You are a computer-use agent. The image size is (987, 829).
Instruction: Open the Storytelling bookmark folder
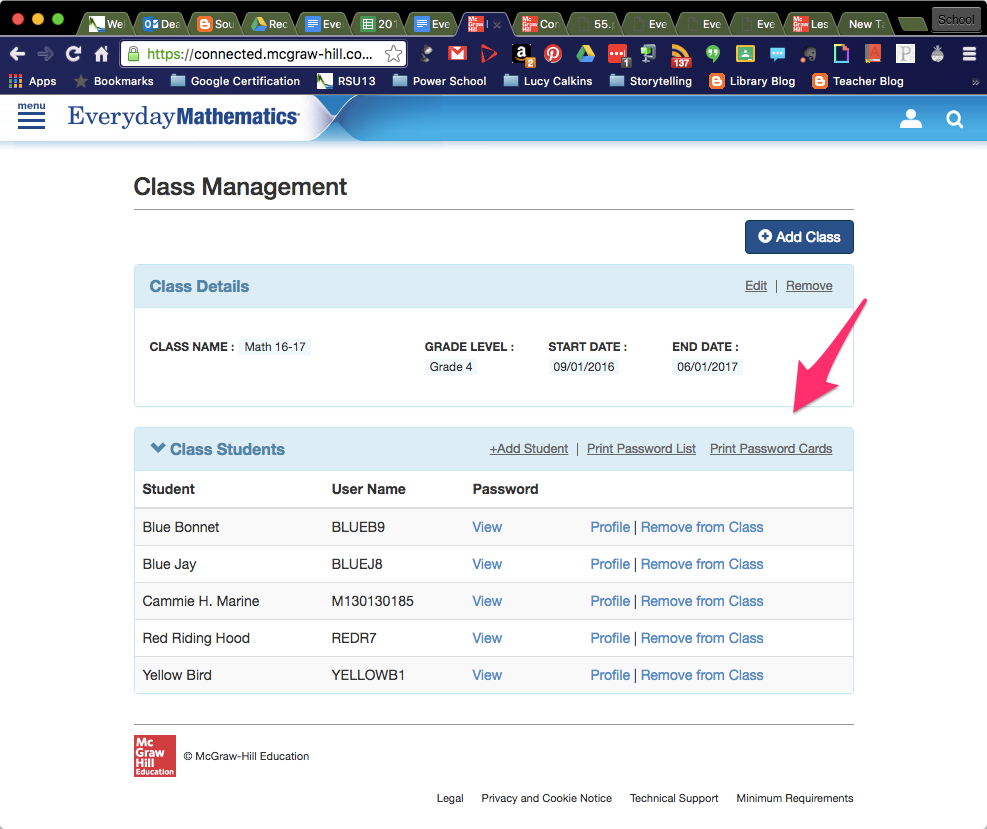[651, 81]
